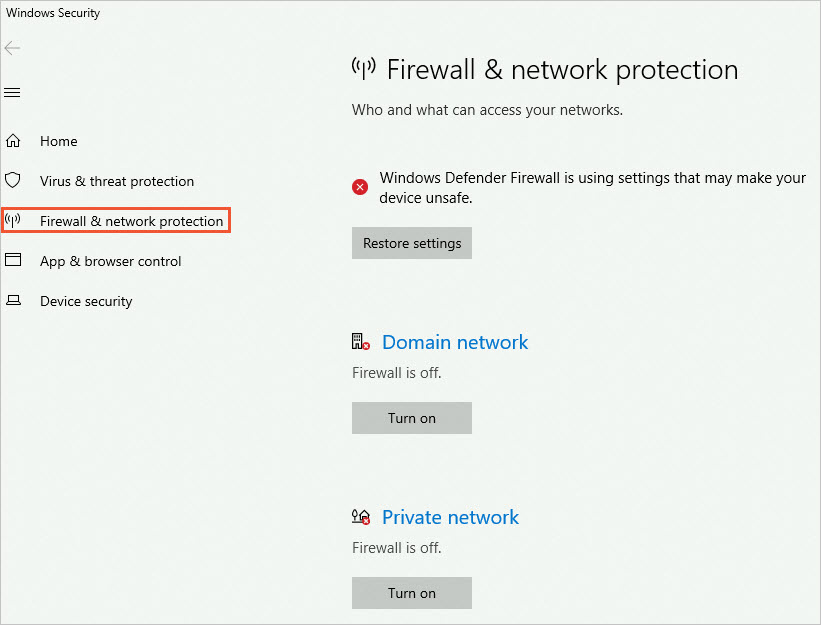Click the back arrow navigation button
This screenshot has height=625, width=821.
pyautogui.click(x=11, y=48)
